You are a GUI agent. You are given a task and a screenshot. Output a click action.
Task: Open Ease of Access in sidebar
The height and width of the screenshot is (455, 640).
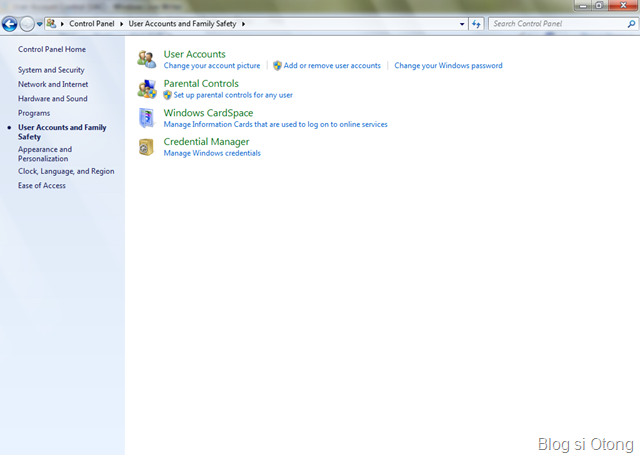pyautogui.click(x=42, y=186)
